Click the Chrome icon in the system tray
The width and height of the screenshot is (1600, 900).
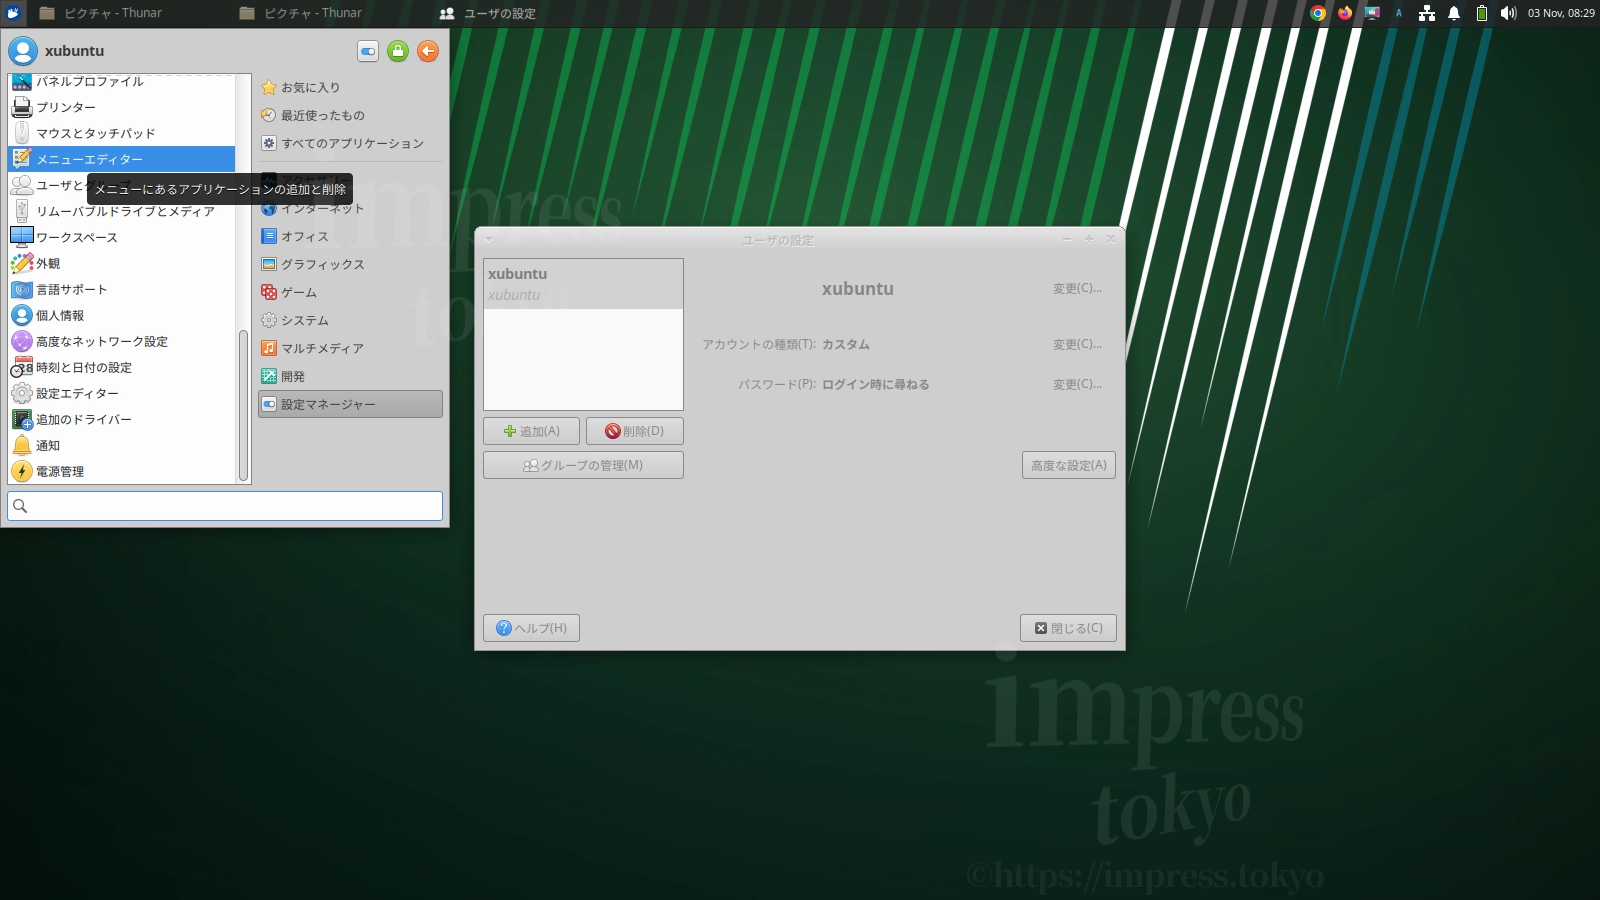click(x=1318, y=13)
